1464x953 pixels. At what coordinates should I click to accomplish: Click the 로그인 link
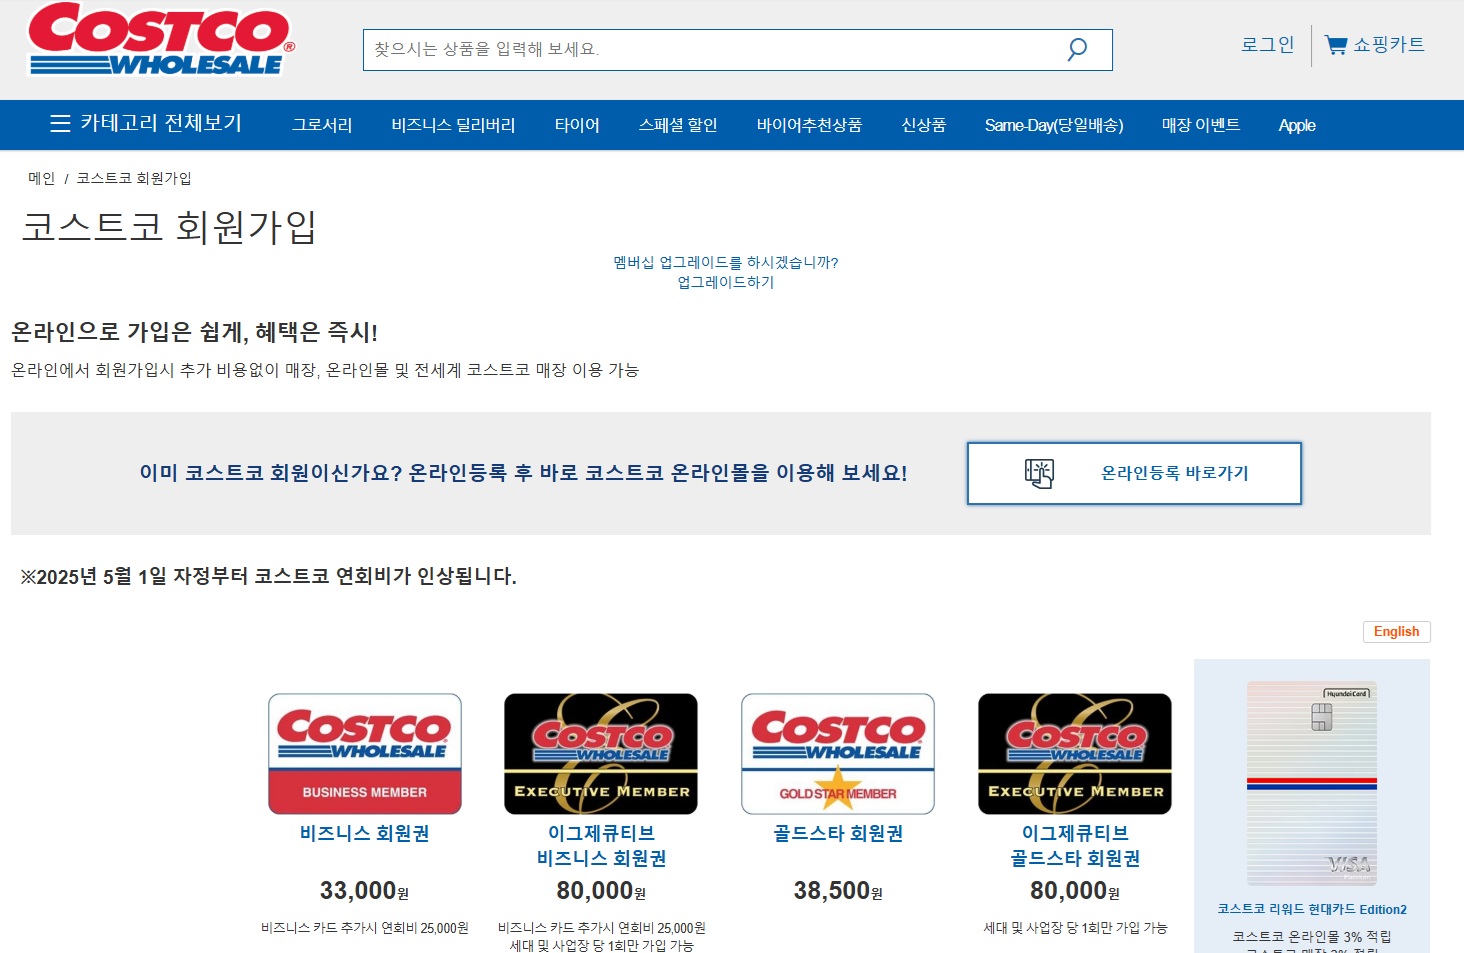coord(1266,45)
